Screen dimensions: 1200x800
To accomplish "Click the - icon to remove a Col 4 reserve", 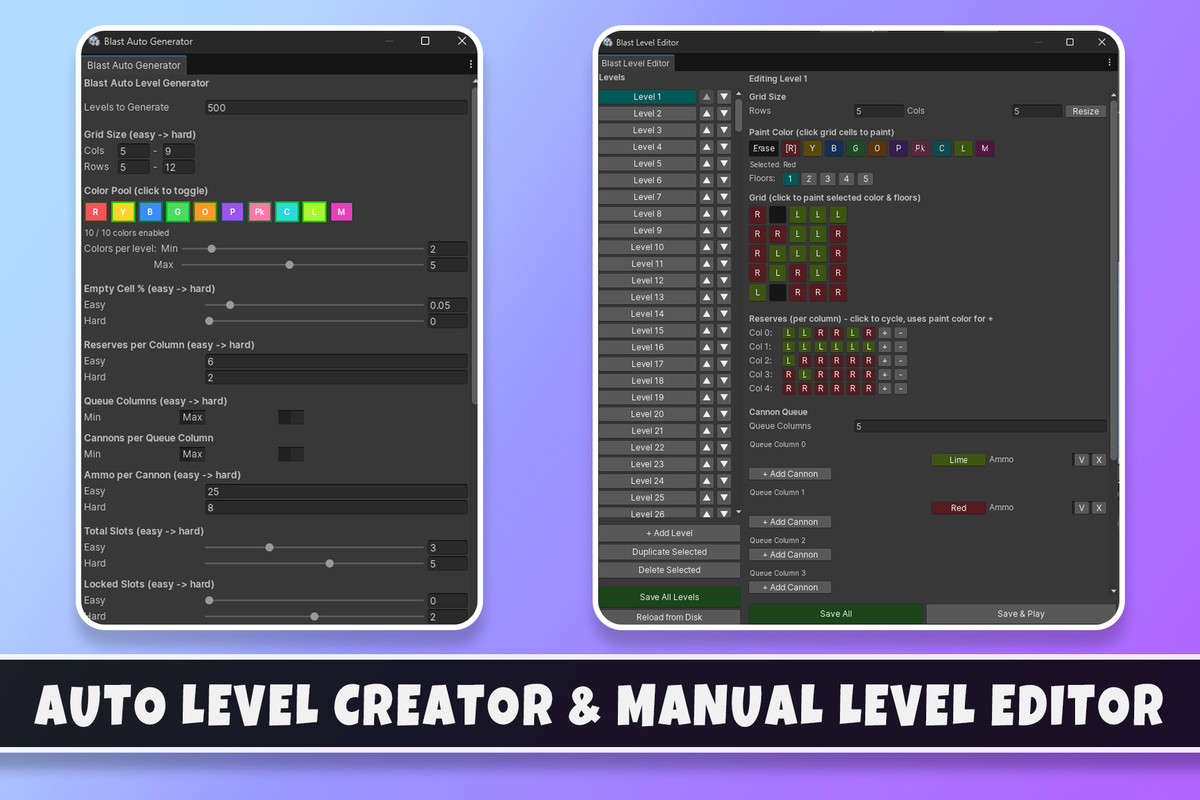I will point(900,389).
